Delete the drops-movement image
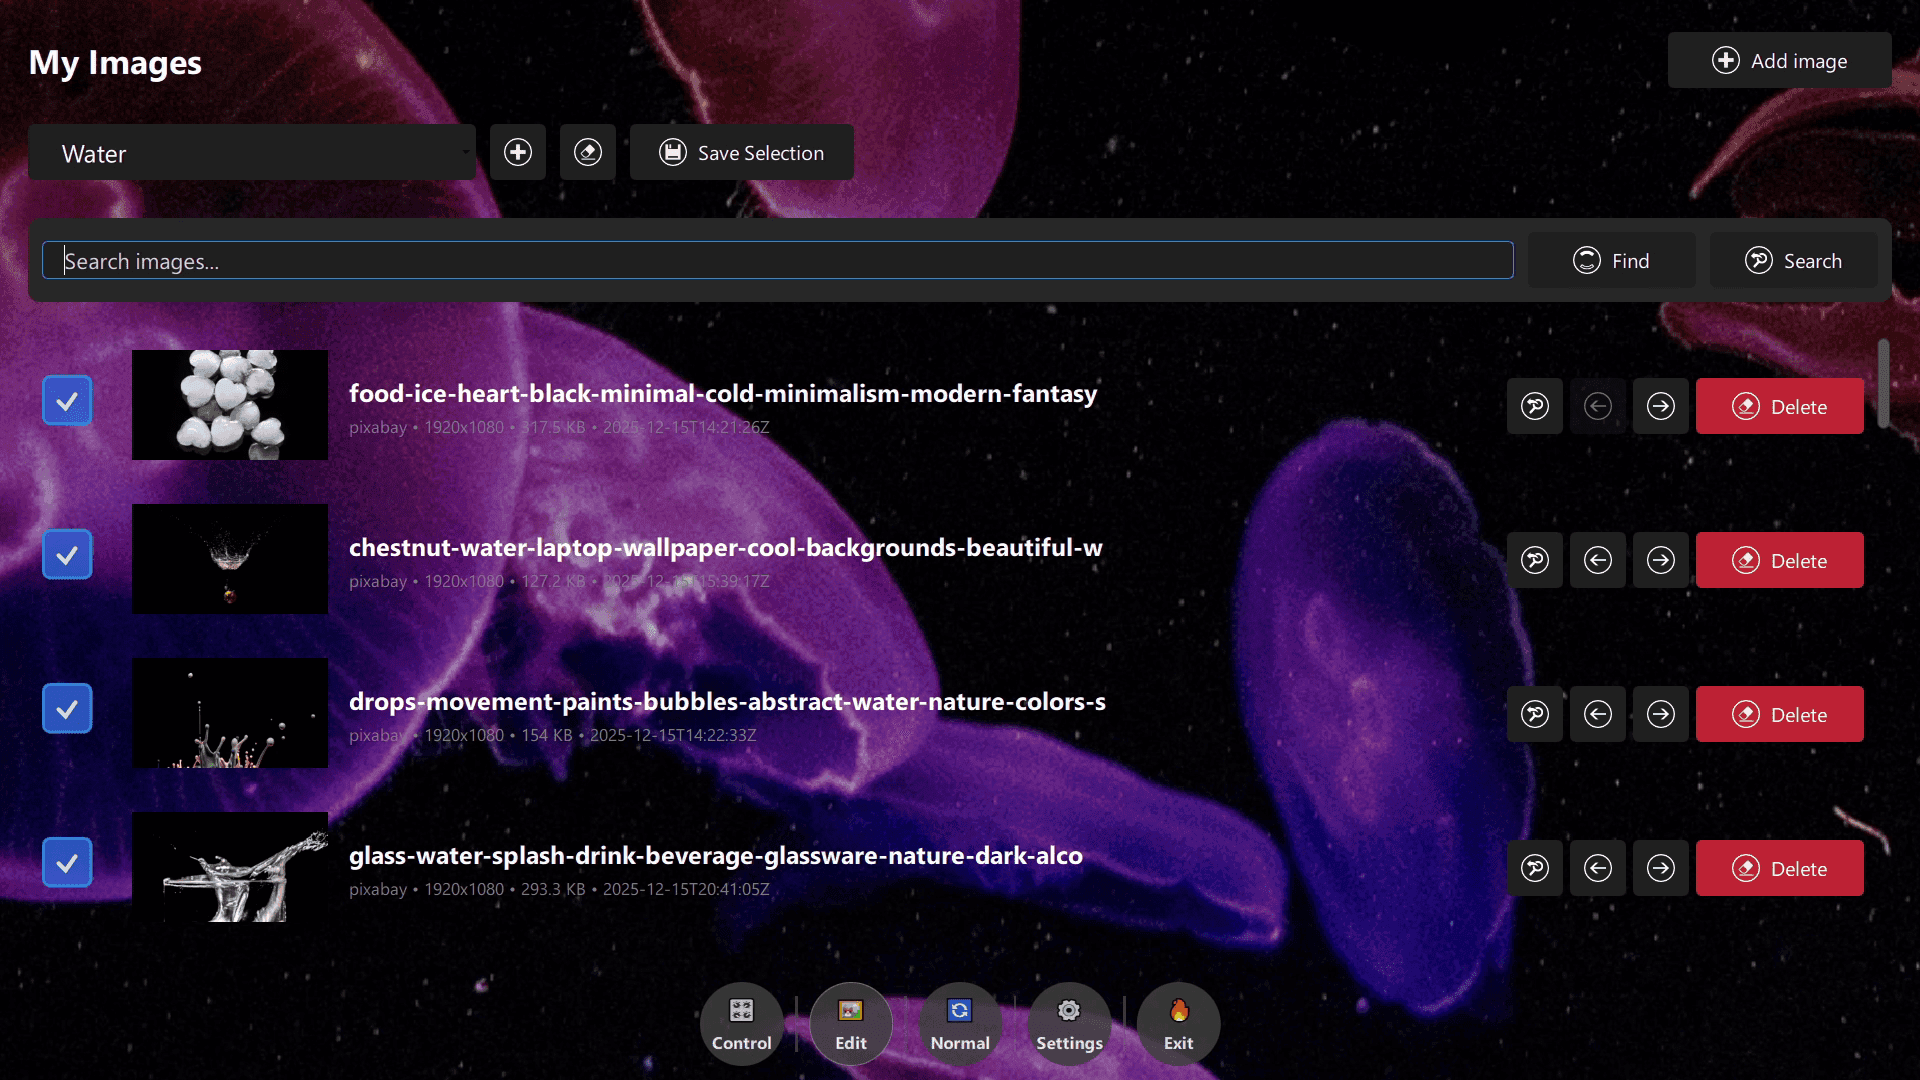 tap(1780, 714)
